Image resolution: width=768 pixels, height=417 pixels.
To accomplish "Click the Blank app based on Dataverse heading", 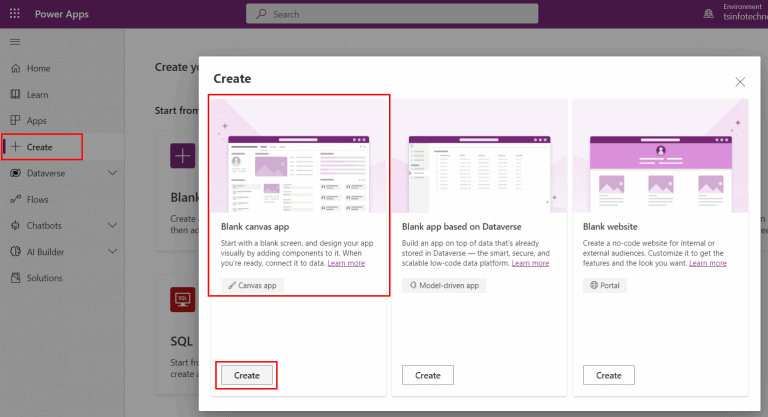I will (461, 226).
